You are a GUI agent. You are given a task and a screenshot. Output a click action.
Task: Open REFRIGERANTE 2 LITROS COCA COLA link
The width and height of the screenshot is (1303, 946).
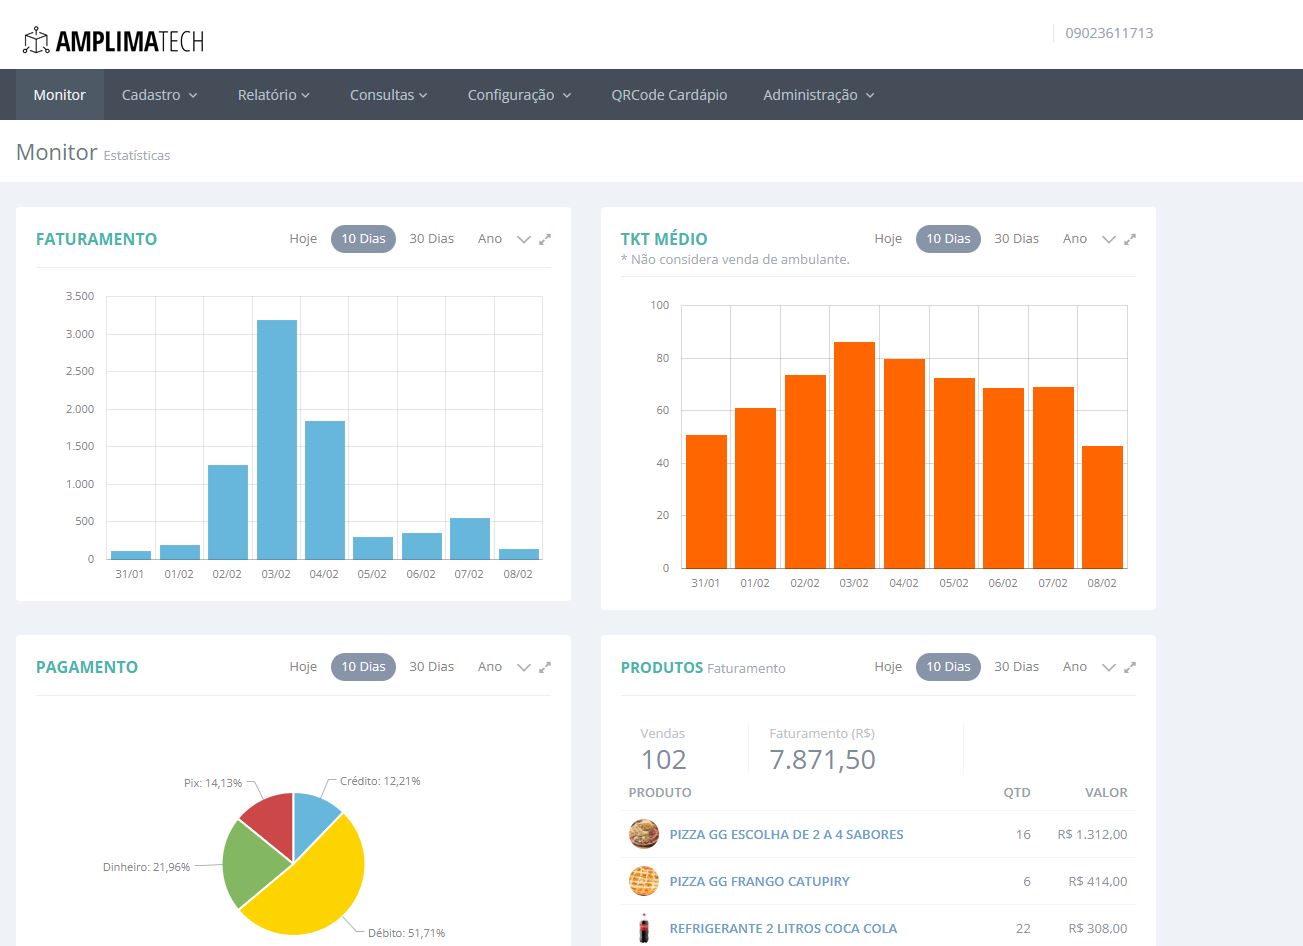[783, 928]
